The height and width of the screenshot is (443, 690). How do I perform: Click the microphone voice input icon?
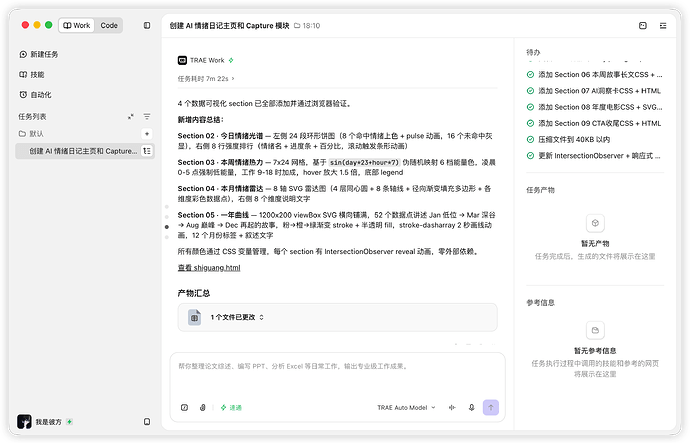(x=471, y=407)
